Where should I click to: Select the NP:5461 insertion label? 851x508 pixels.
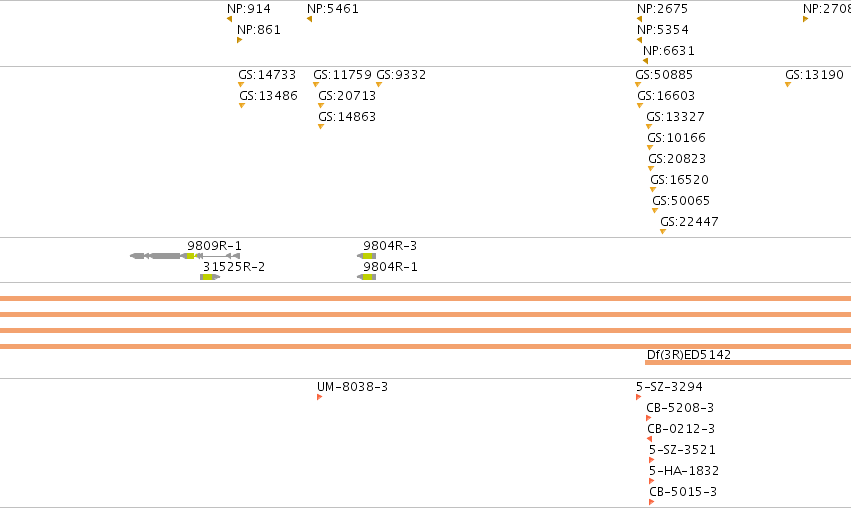pyautogui.click(x=332, y=9)
